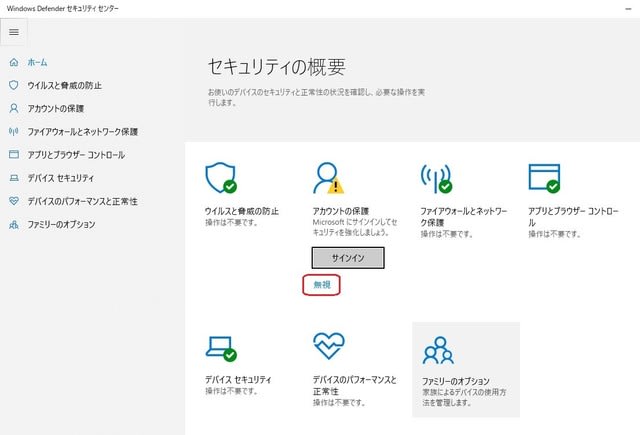The height and width of the screenshot is (435, 640).
Task: Open the large device security laptop icon
Action: (221, 348)
